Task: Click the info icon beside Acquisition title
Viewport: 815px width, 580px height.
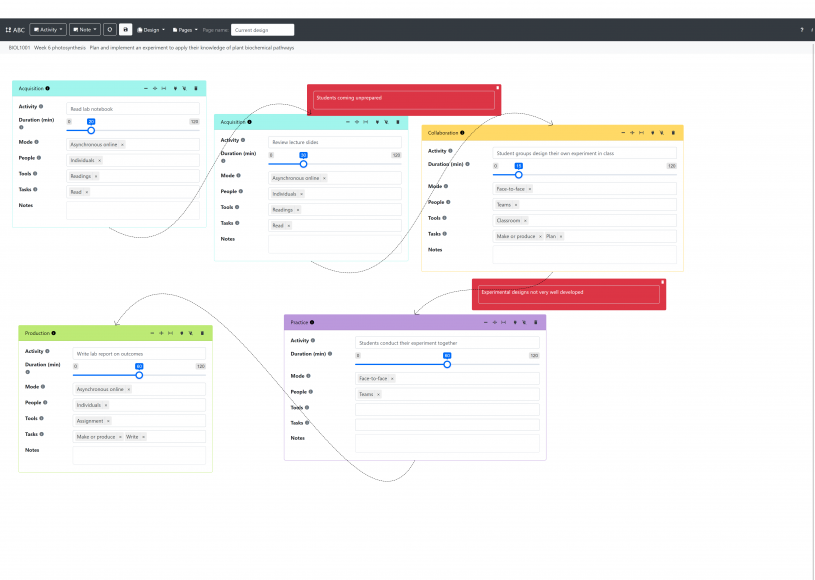Action: pos(46,88)
